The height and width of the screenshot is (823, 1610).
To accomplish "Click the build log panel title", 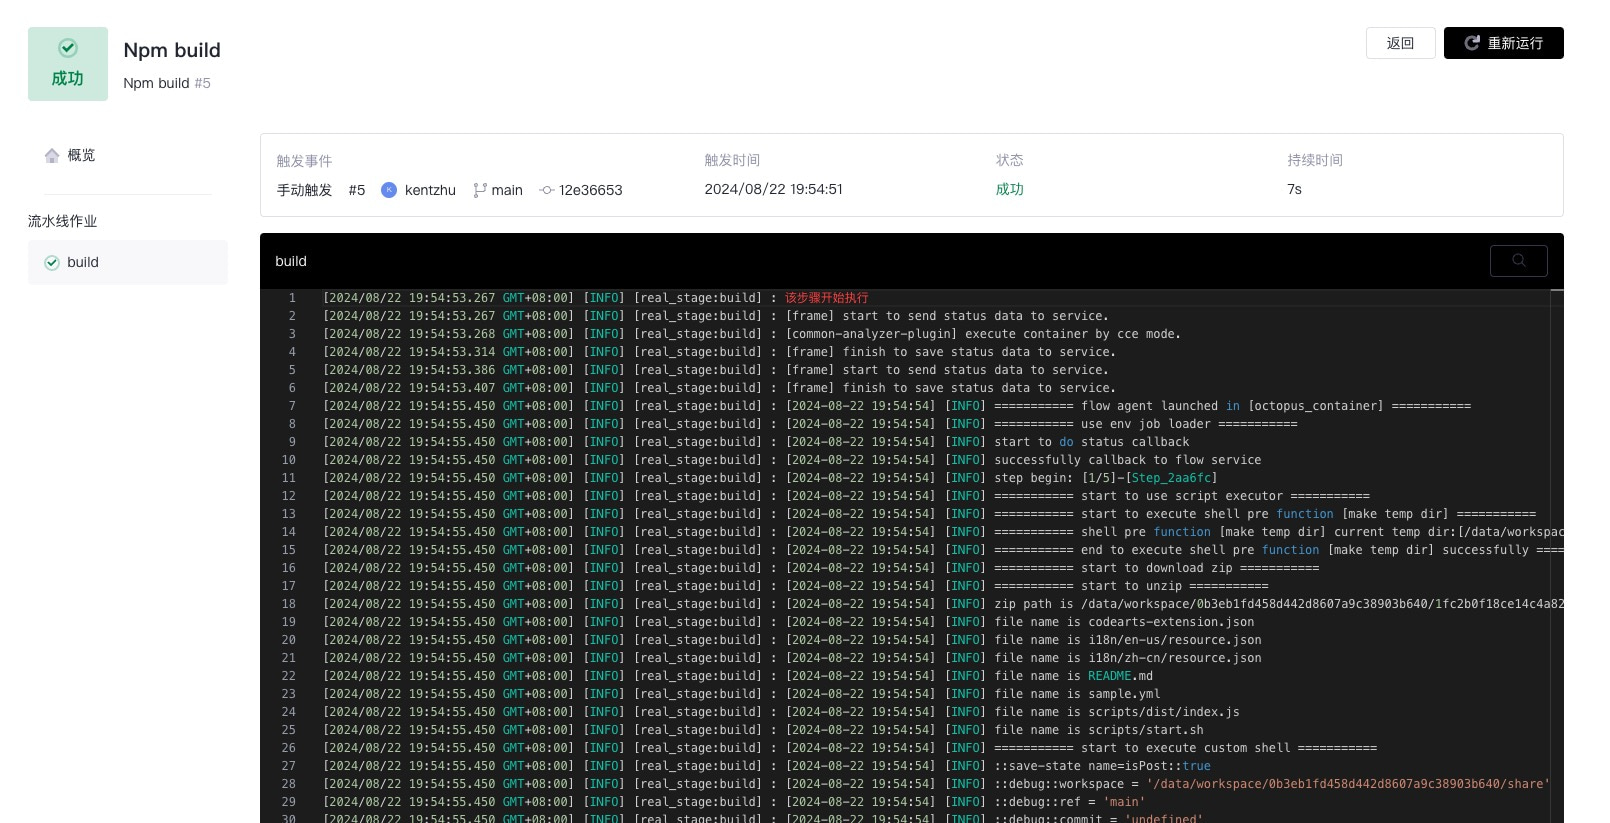I will point(291,261).
